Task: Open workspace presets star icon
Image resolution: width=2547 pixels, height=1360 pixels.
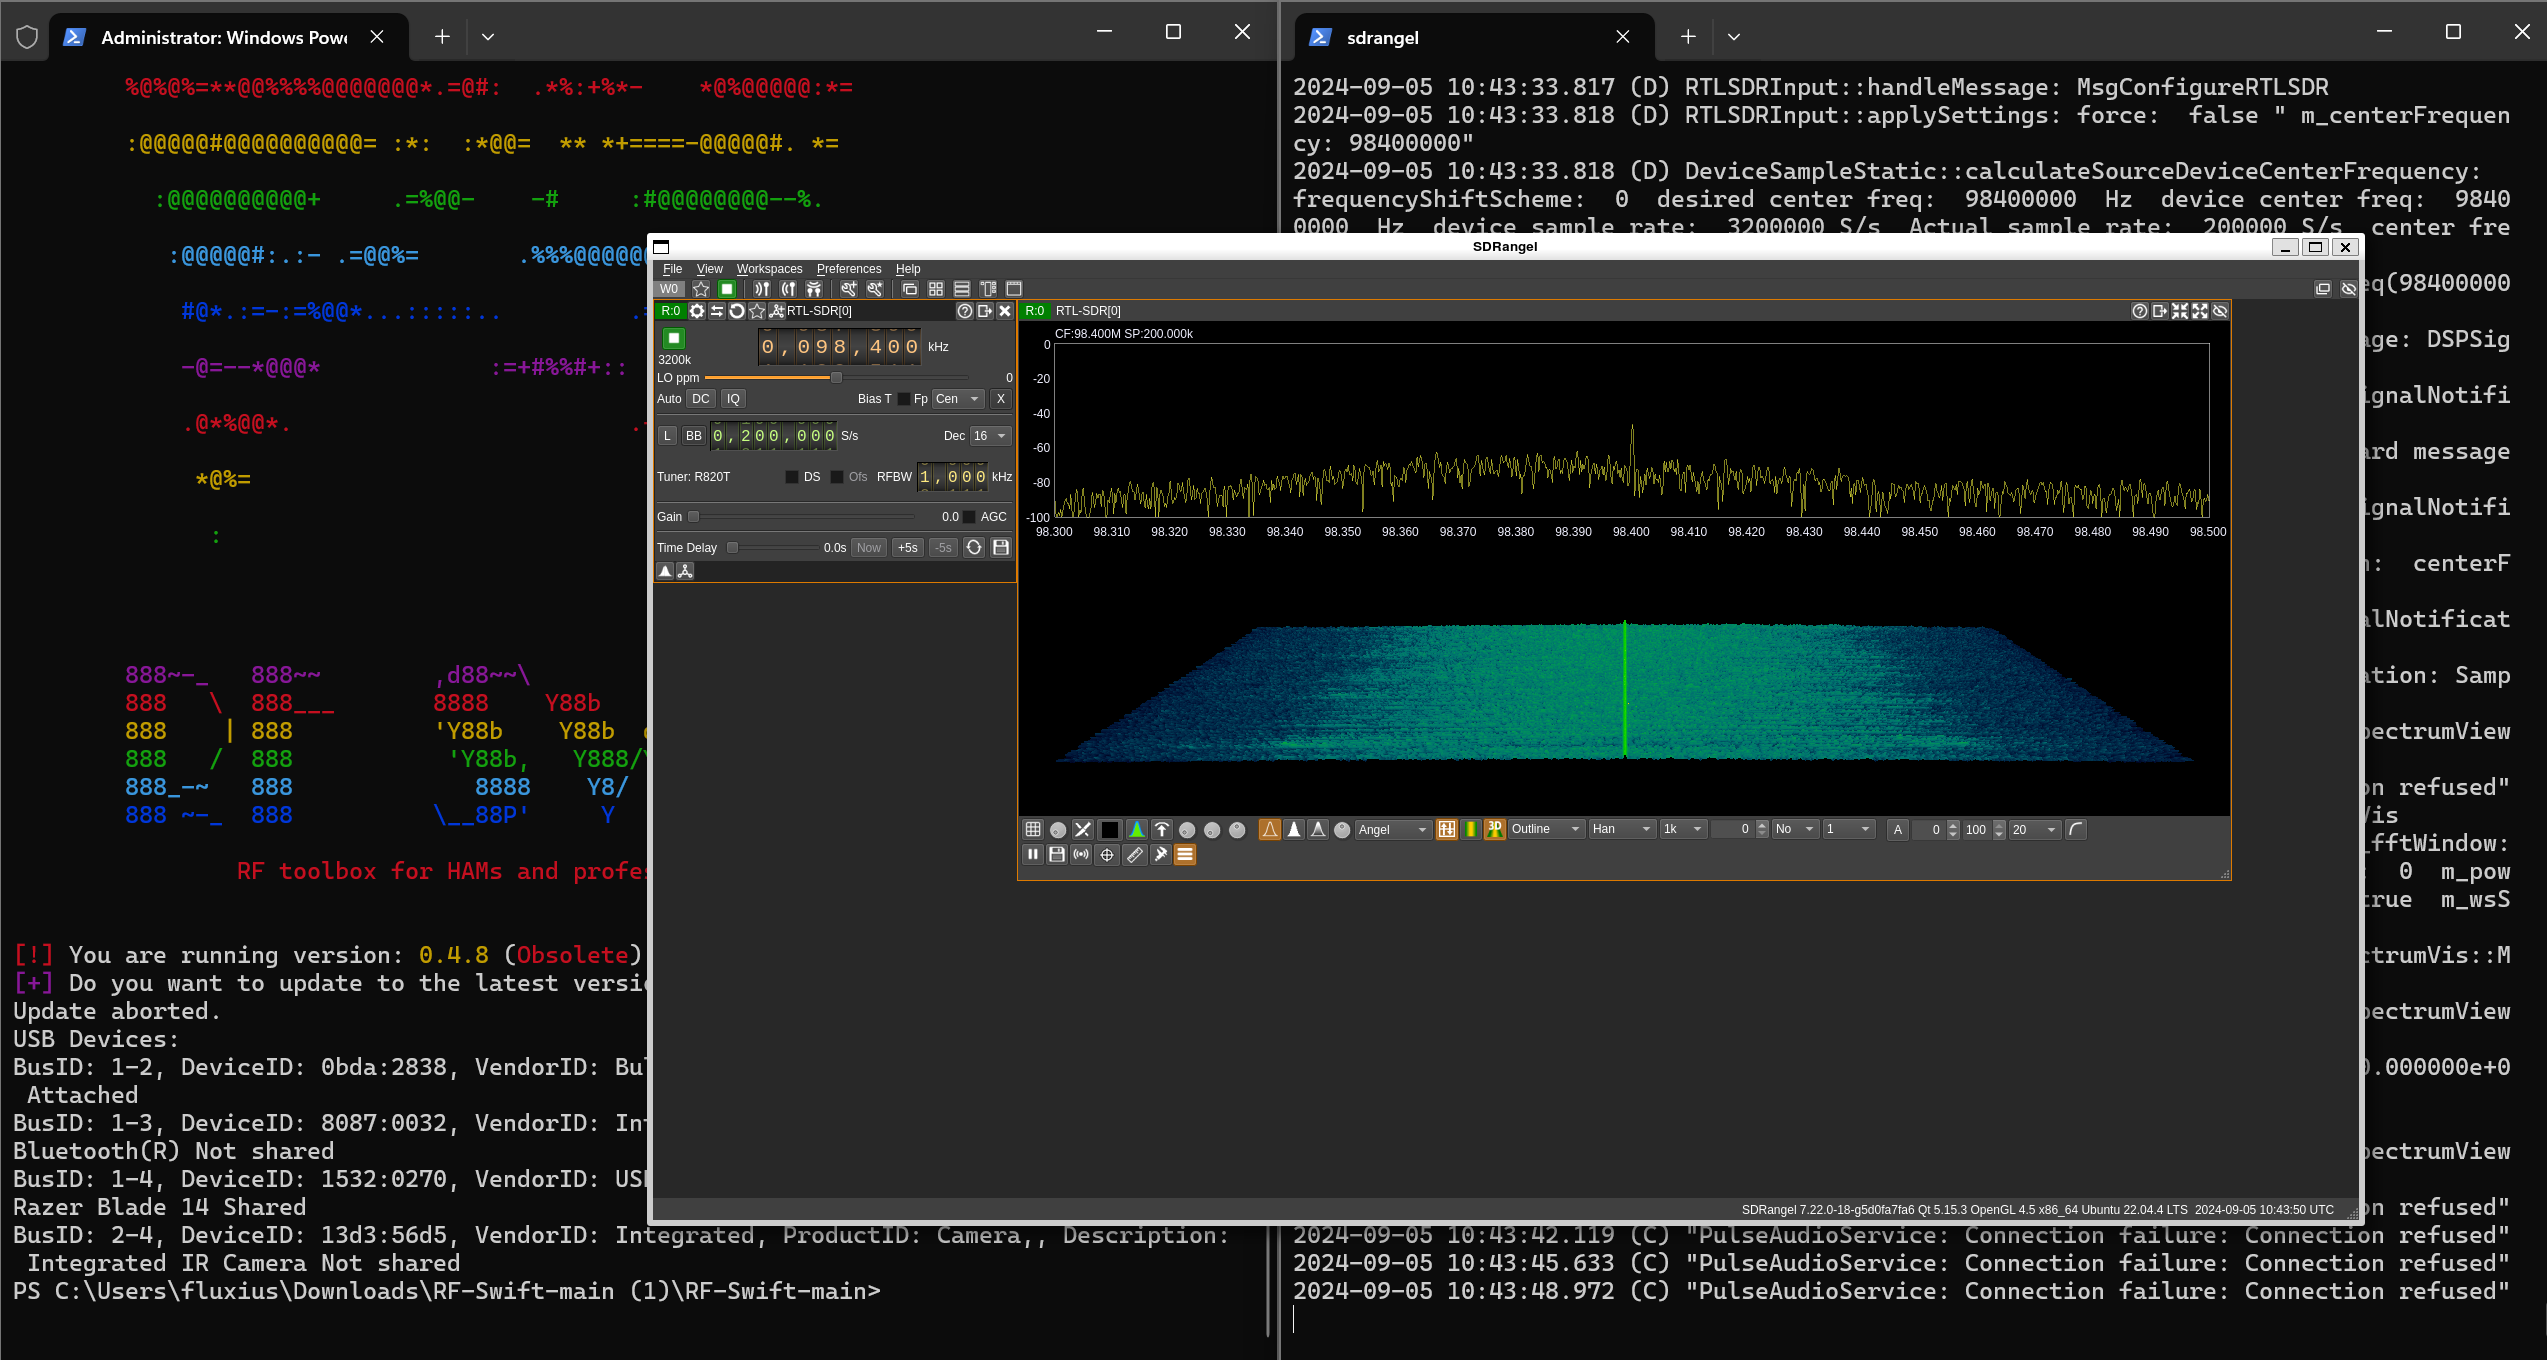Action: (x=701, y=289)
